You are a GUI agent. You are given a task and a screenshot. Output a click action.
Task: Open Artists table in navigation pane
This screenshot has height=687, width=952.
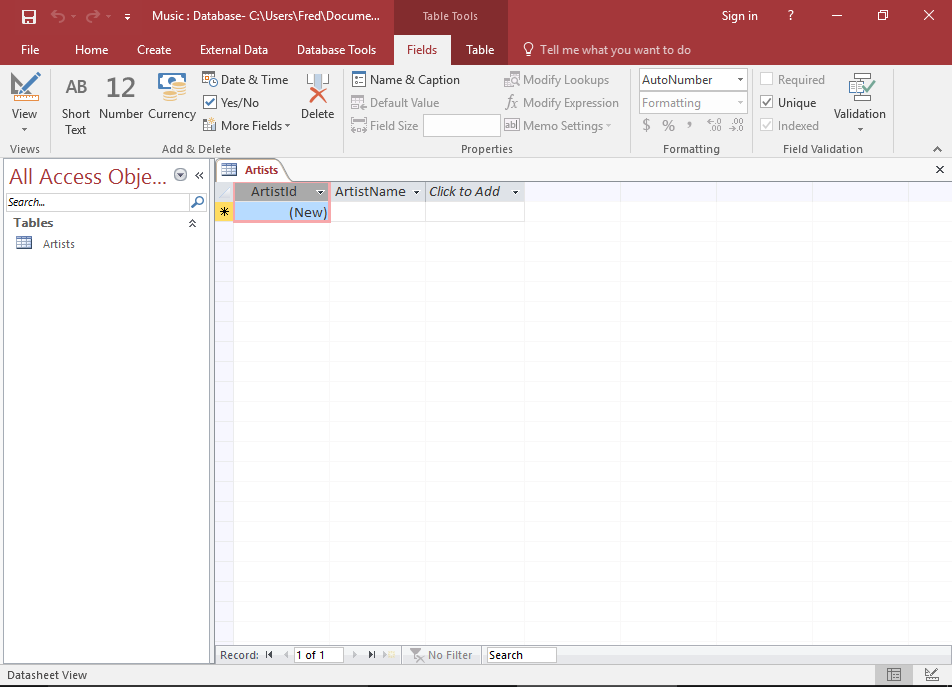pyautogui.click(x=59, y=244)
